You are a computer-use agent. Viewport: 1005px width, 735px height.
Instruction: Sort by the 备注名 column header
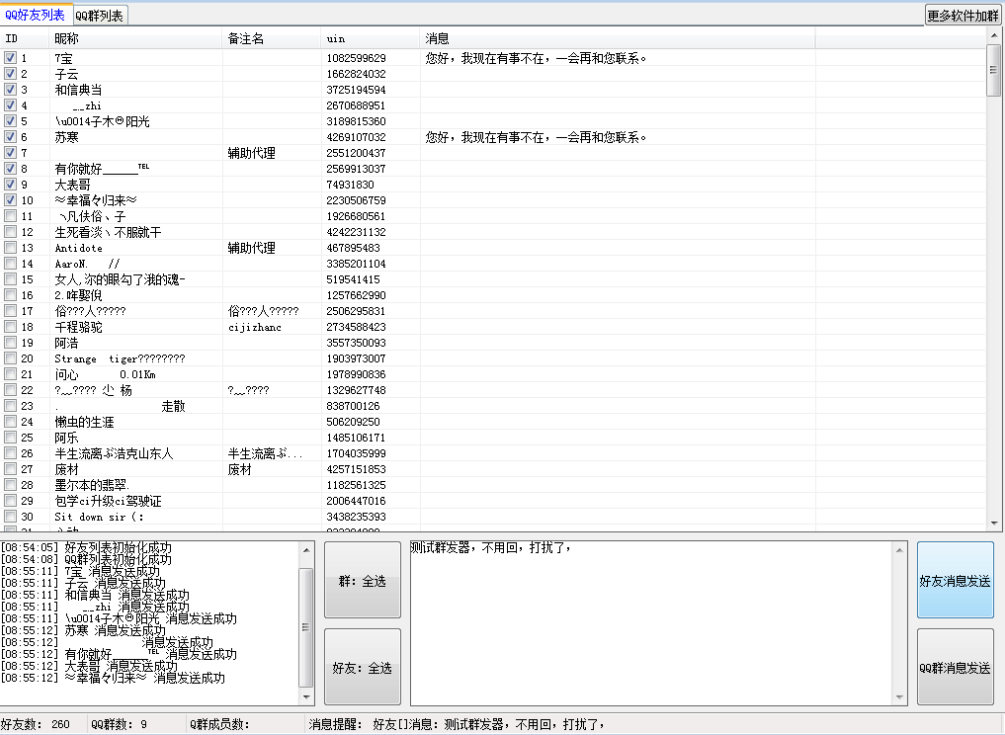[272, 38]
